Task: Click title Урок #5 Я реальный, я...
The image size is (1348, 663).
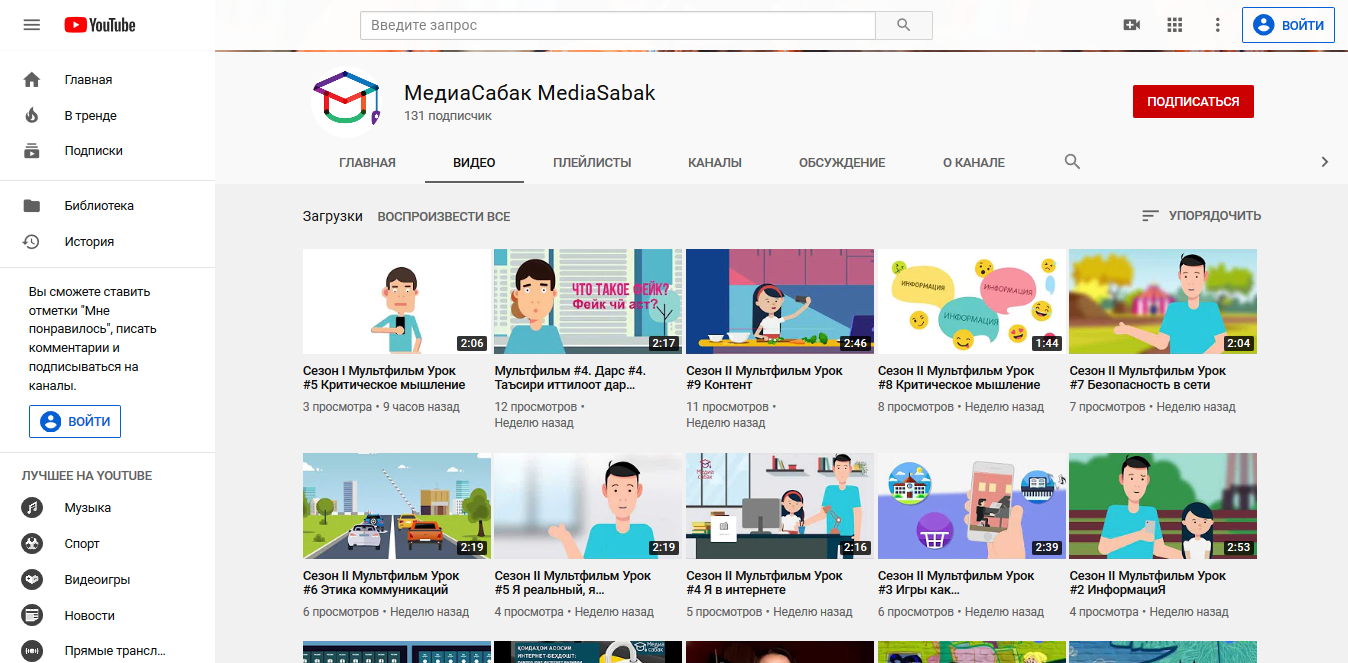Action: 572,583
